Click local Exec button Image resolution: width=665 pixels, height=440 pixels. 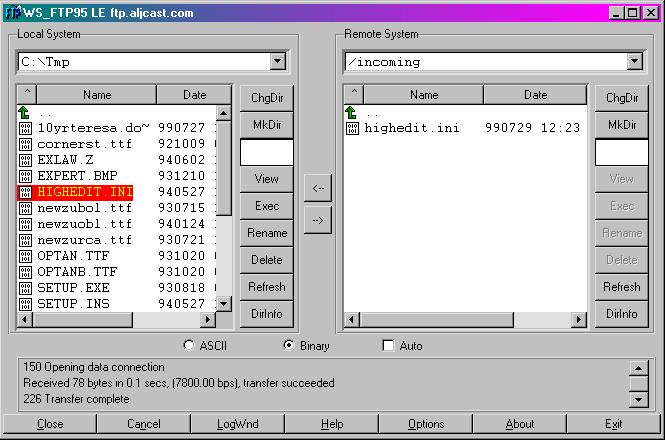pos(267,206)
